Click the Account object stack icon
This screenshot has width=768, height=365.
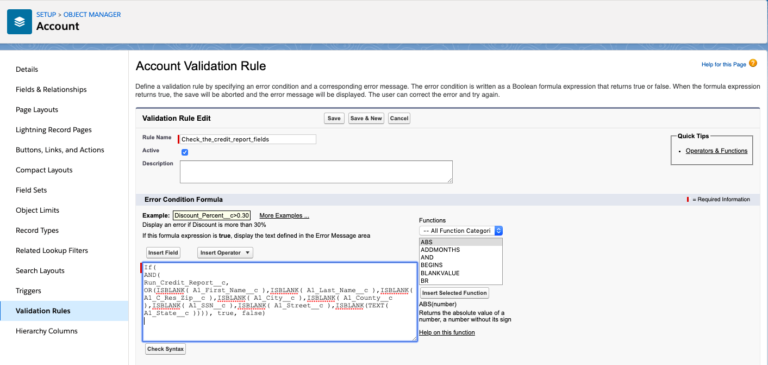[19, 22]
